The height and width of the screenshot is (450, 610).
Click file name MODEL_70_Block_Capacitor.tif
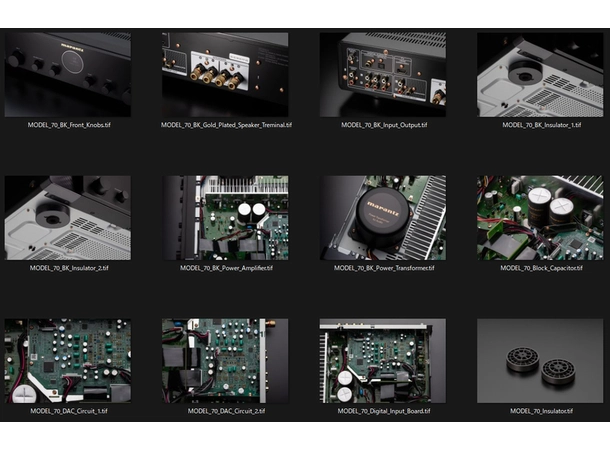(x=542, y=268)
